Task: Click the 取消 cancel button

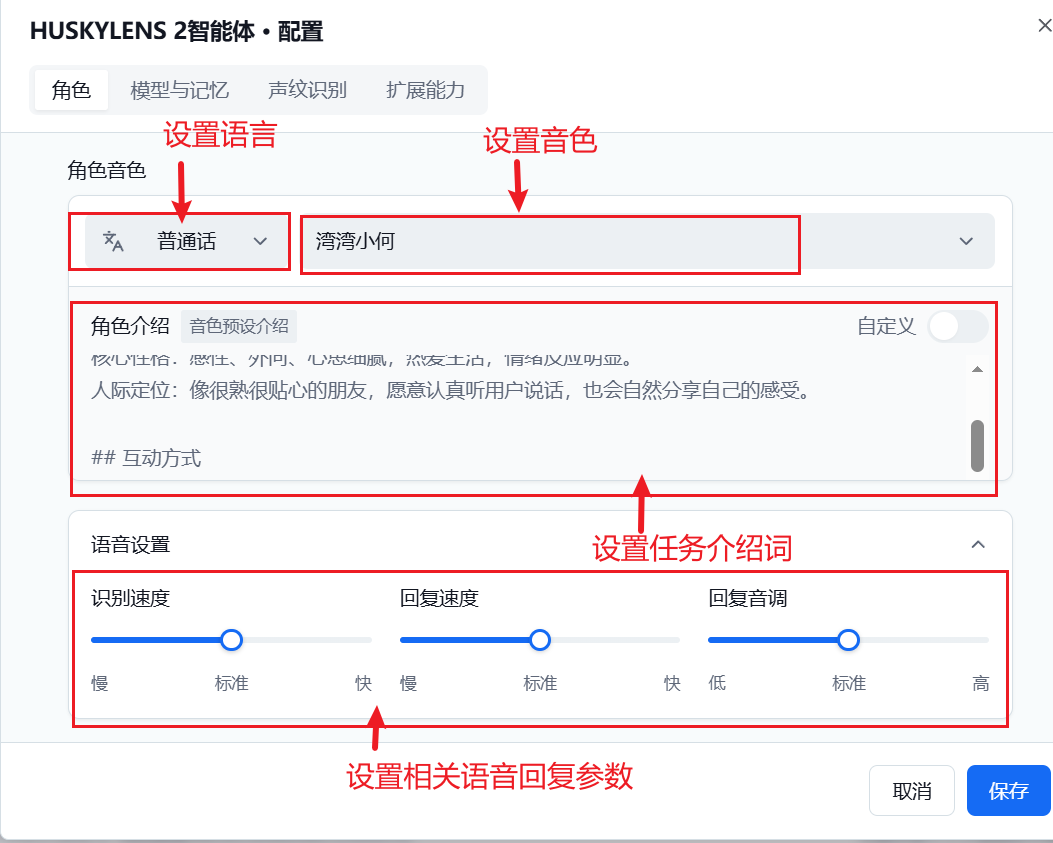Action: click(x=911, y=791)
